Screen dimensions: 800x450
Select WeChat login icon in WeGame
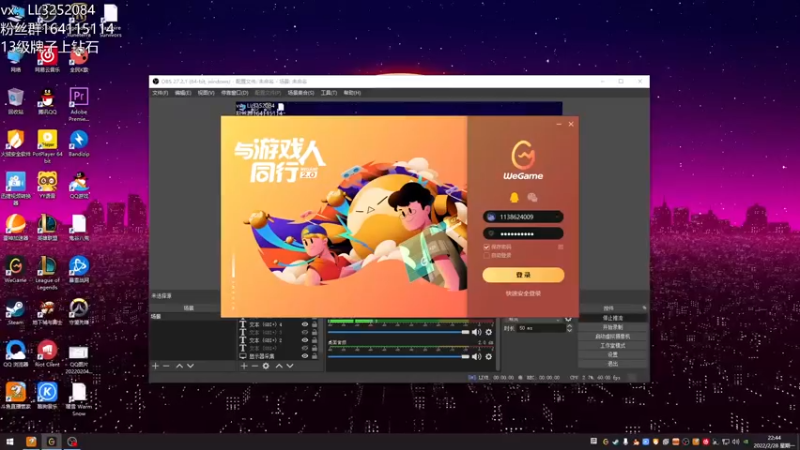(x=532, y=197)
